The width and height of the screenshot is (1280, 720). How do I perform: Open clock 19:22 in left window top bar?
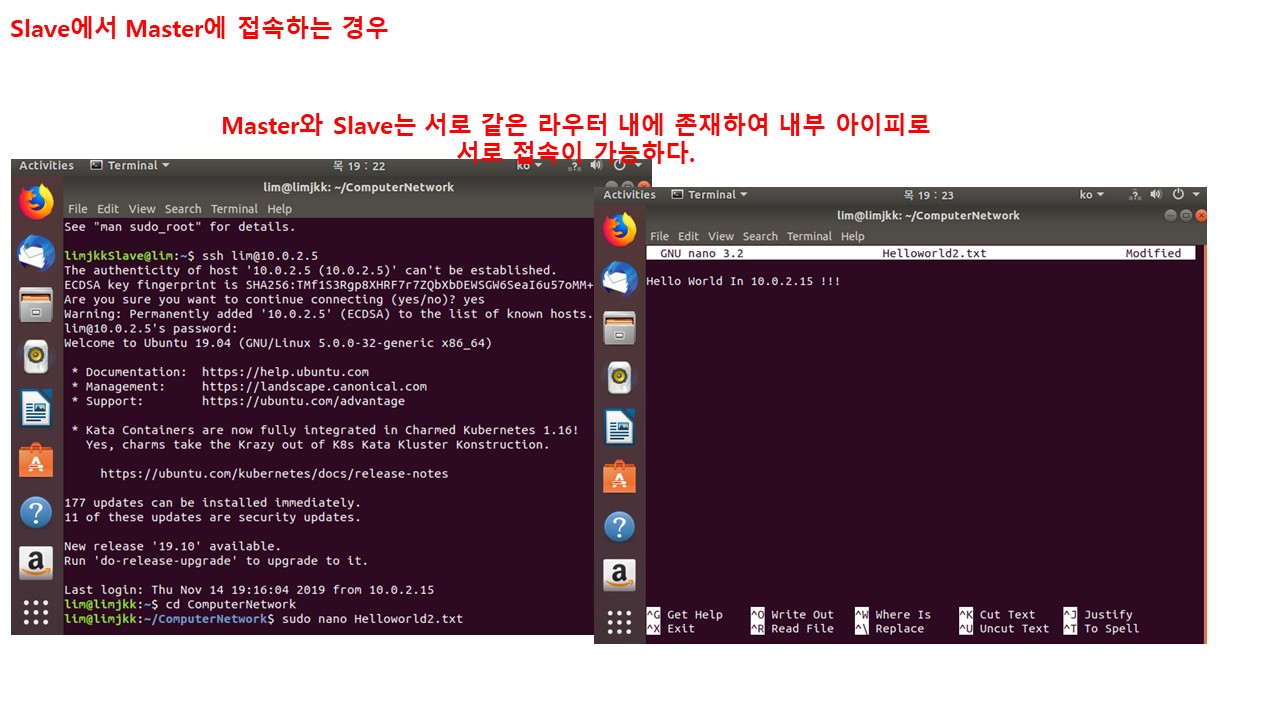pyautogui.click(x=359, y=166)
